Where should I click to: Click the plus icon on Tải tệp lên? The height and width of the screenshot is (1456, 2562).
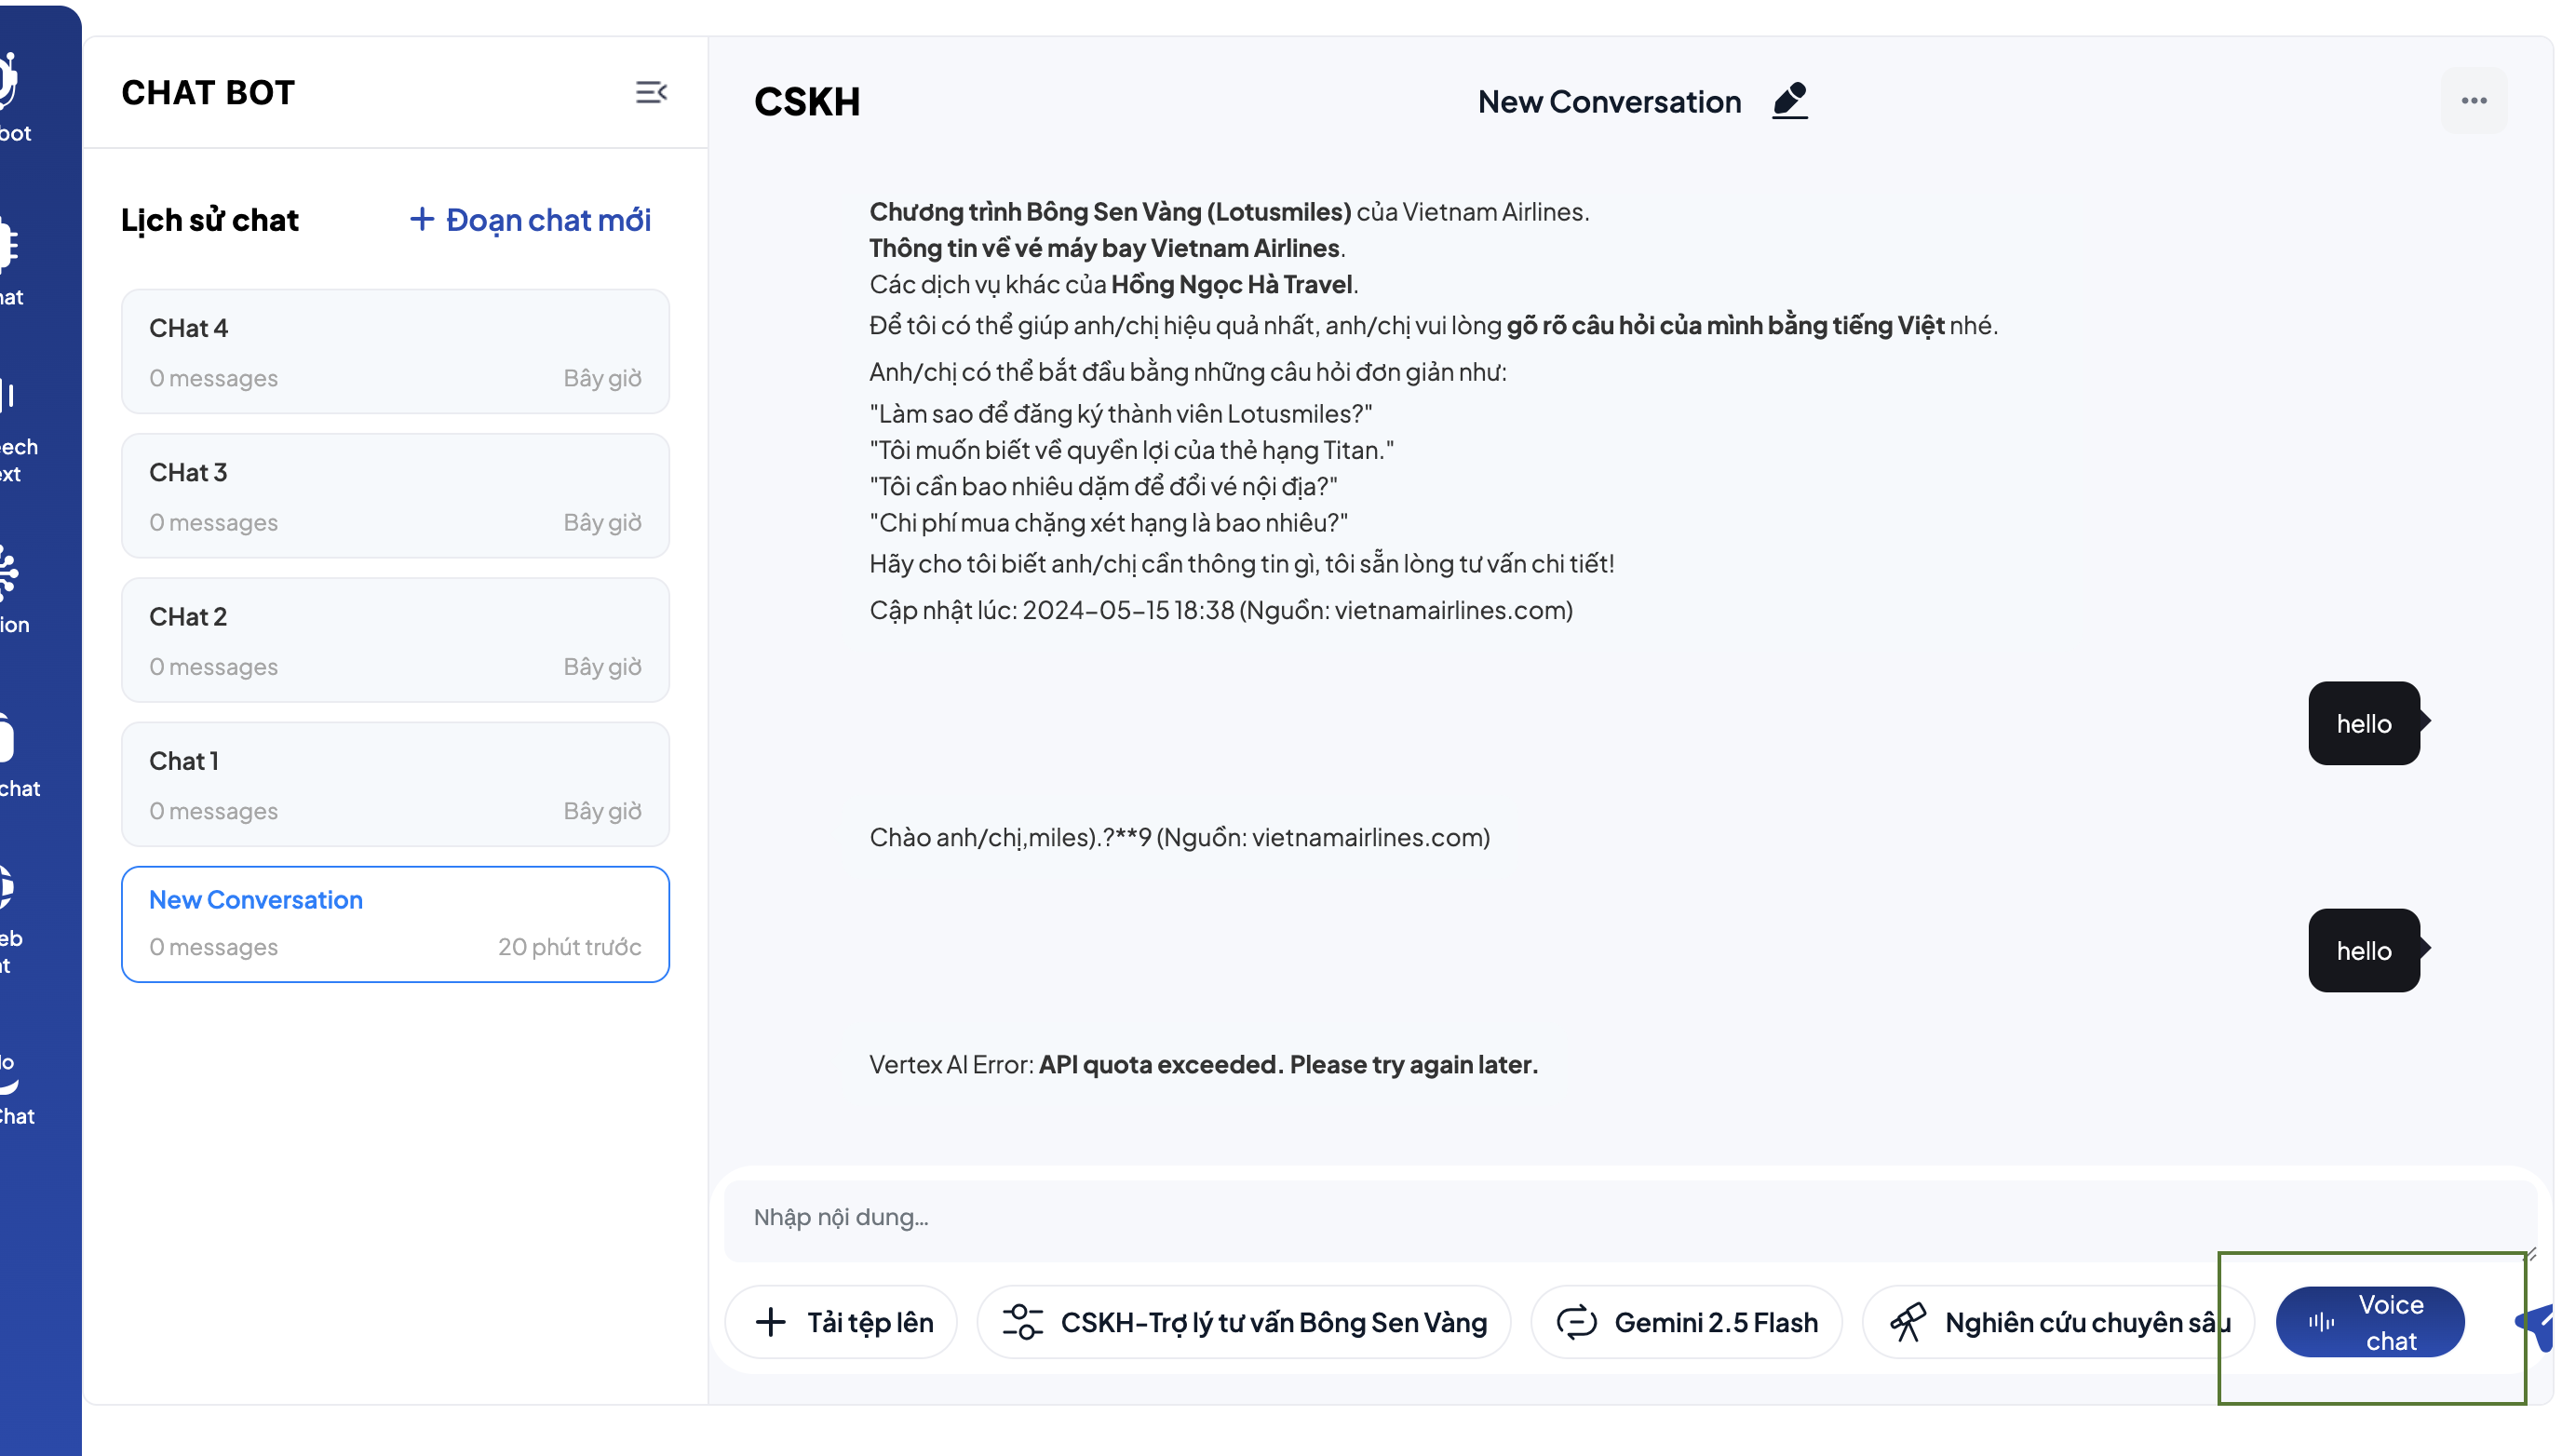pos(770,1322)
